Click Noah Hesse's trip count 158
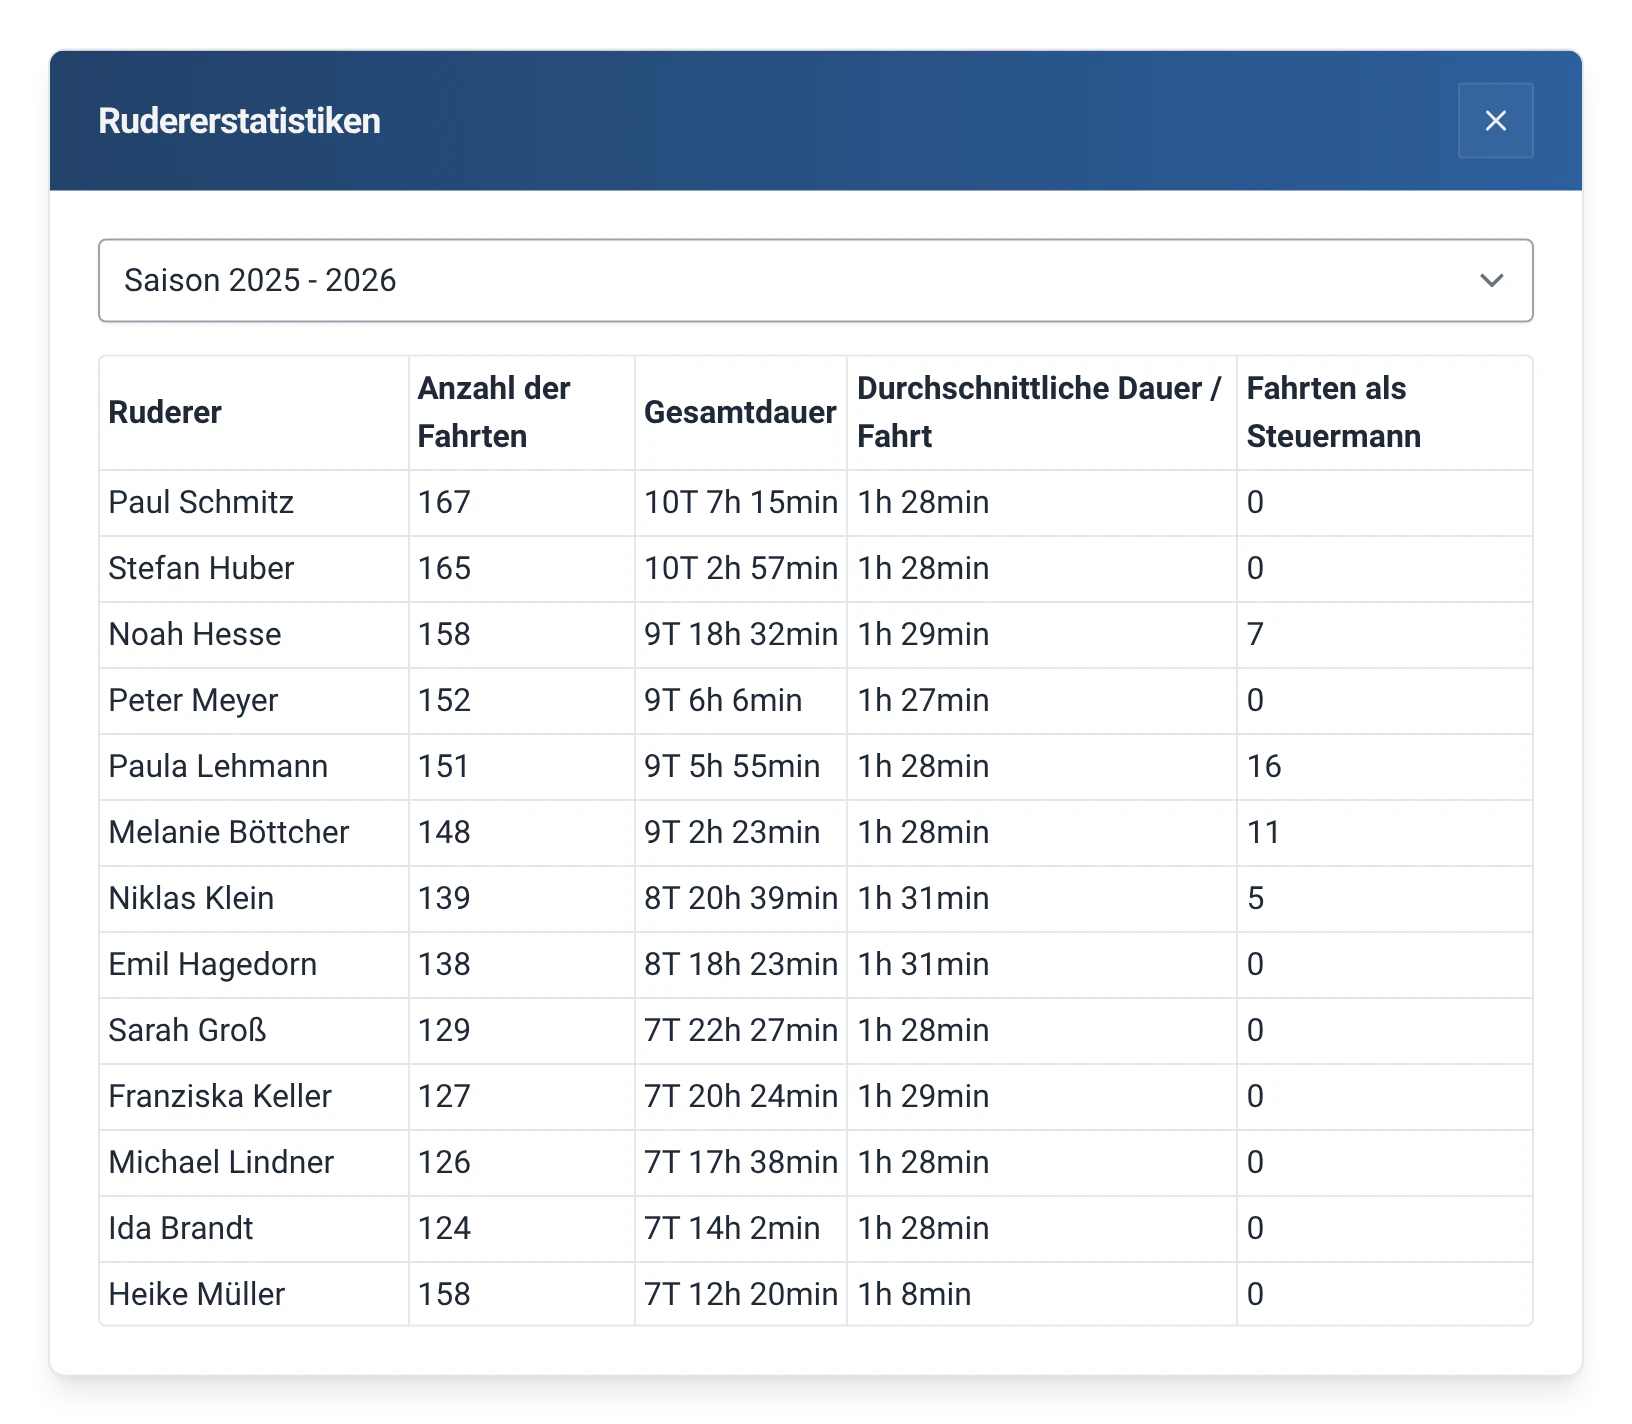1632x1424 pixels. (x=444, y=634)
